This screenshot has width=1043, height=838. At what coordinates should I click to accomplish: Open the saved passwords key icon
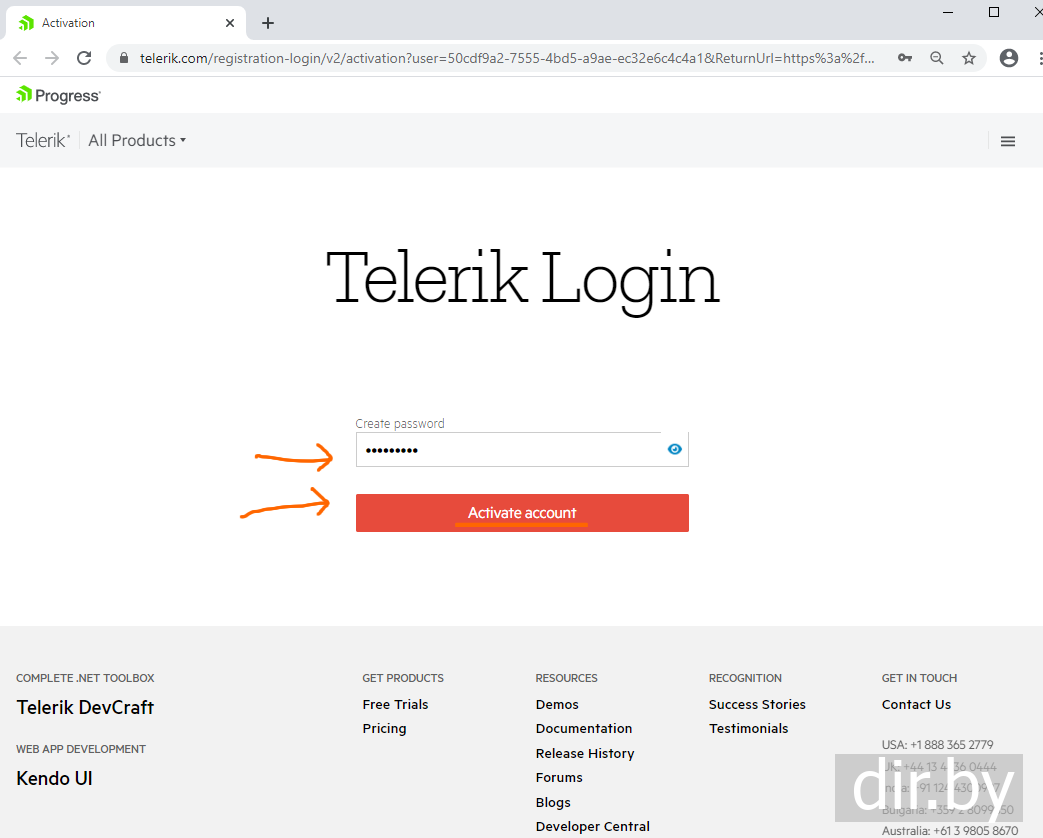click(x=905, y=58)
